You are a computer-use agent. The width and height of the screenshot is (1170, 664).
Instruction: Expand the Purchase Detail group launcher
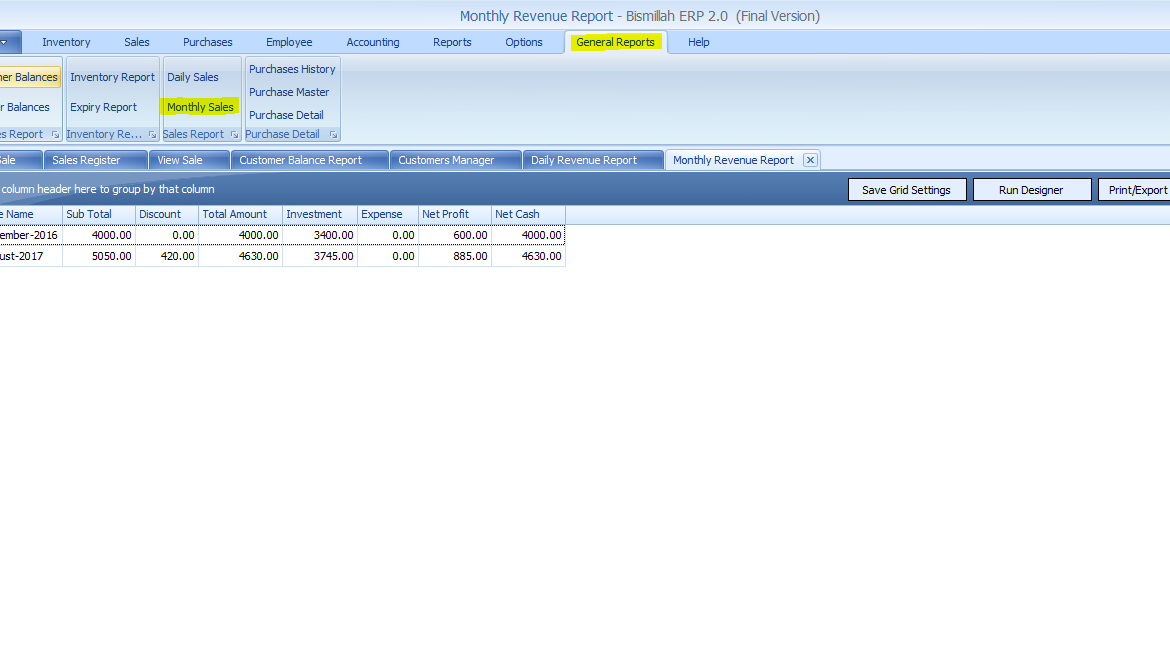point(333,134)
